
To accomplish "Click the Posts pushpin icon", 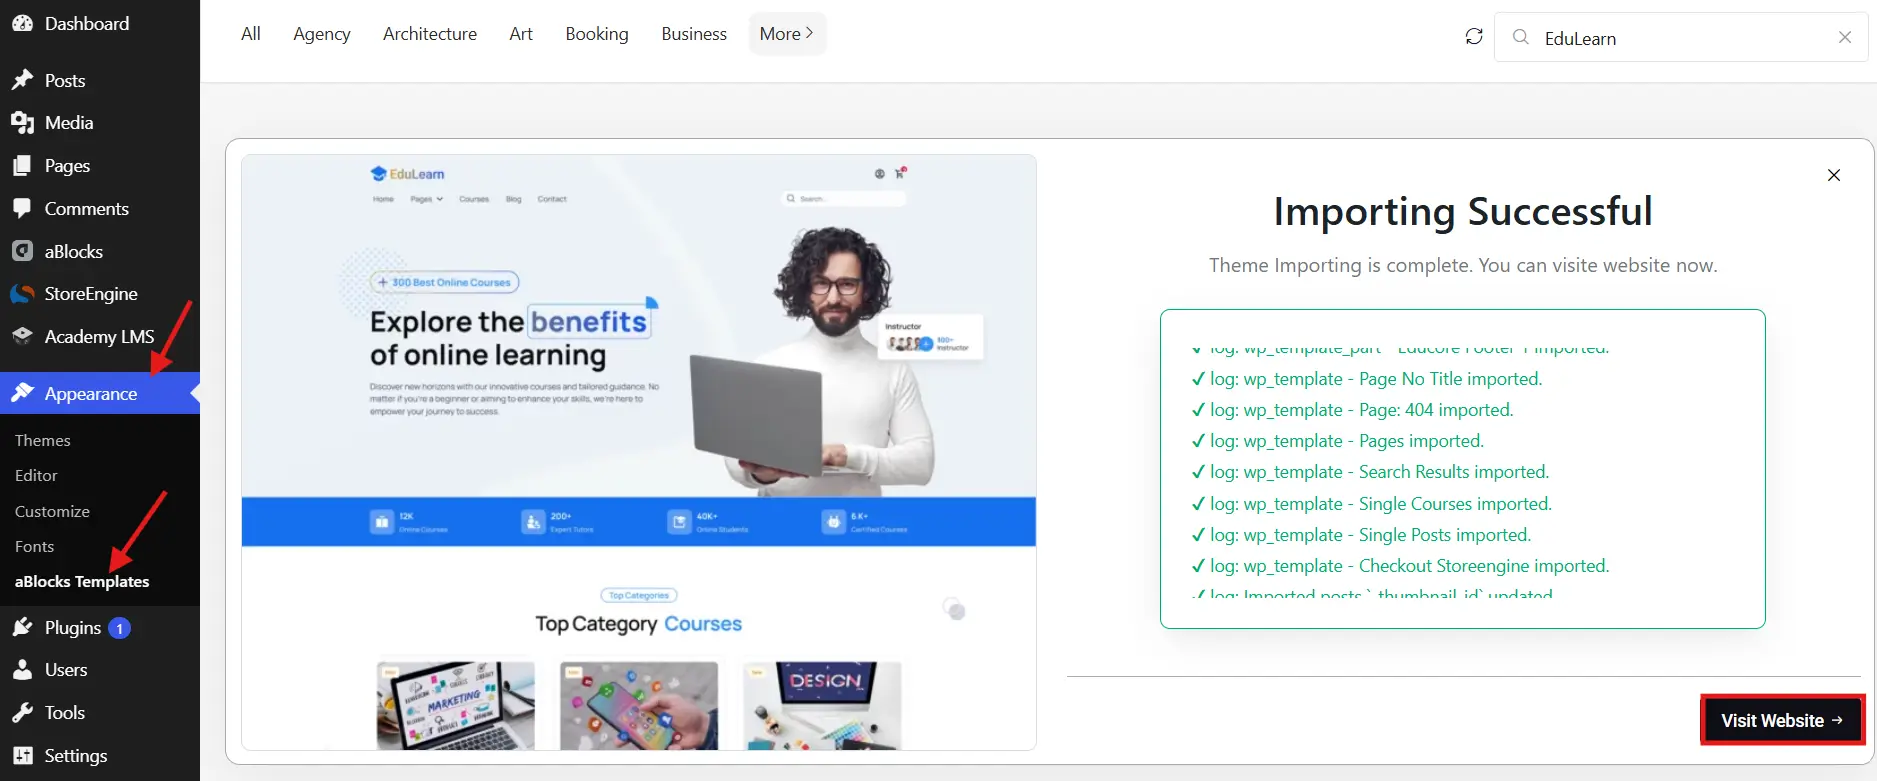I will (x=22, y=80).
